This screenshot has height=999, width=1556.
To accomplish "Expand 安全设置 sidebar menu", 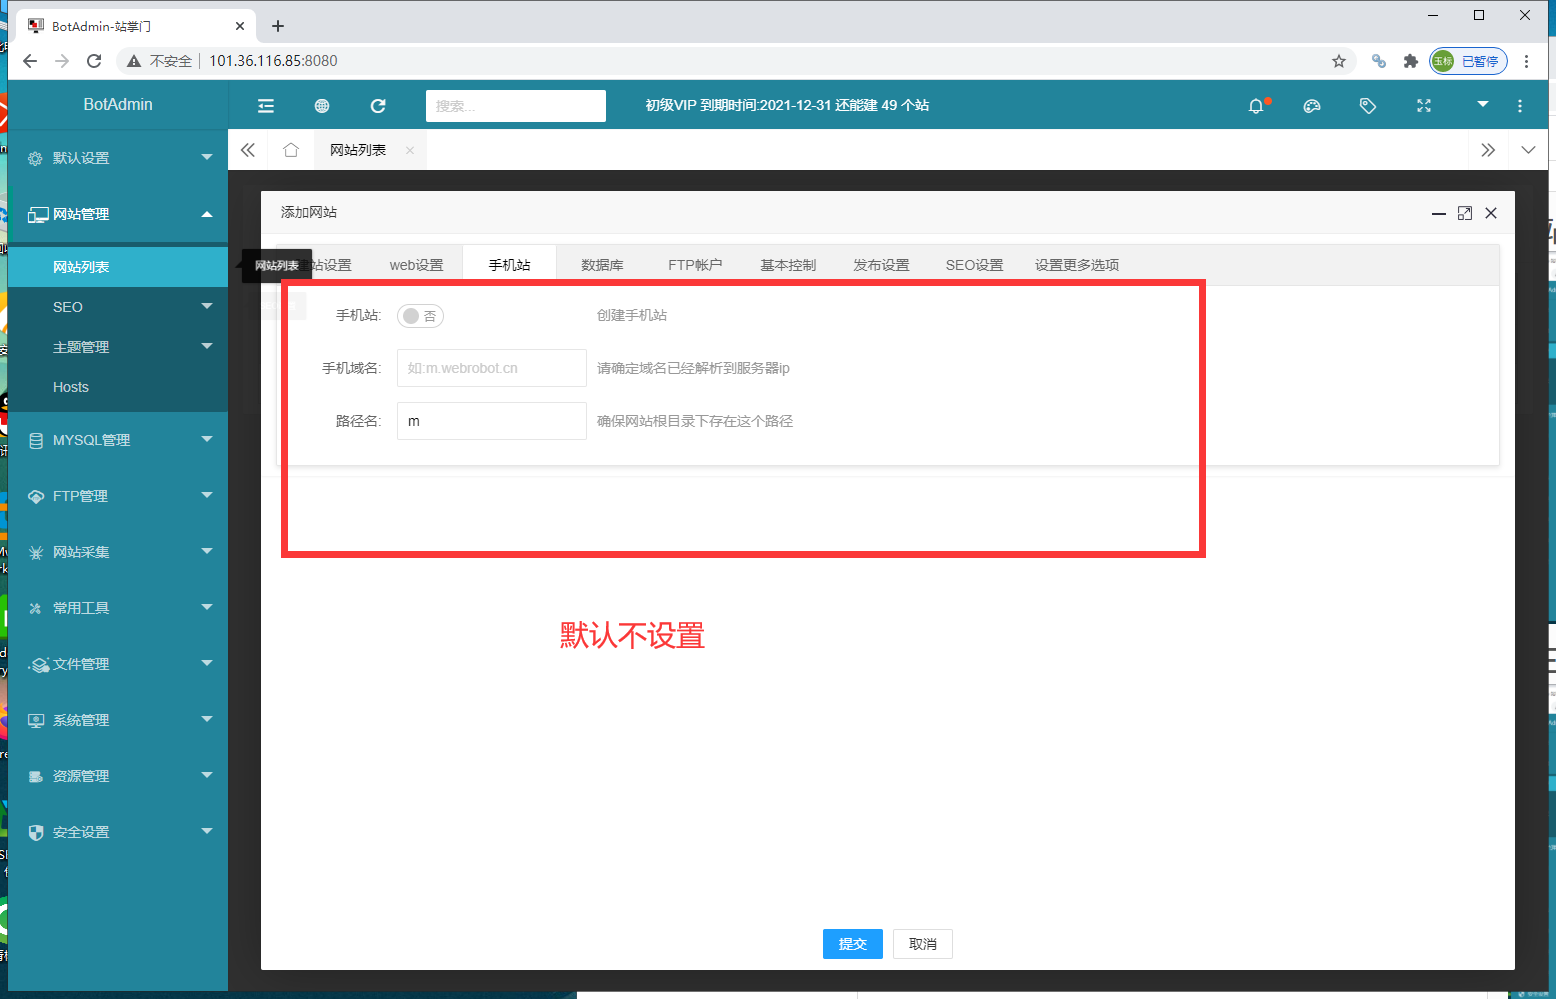I will point(118,832).
